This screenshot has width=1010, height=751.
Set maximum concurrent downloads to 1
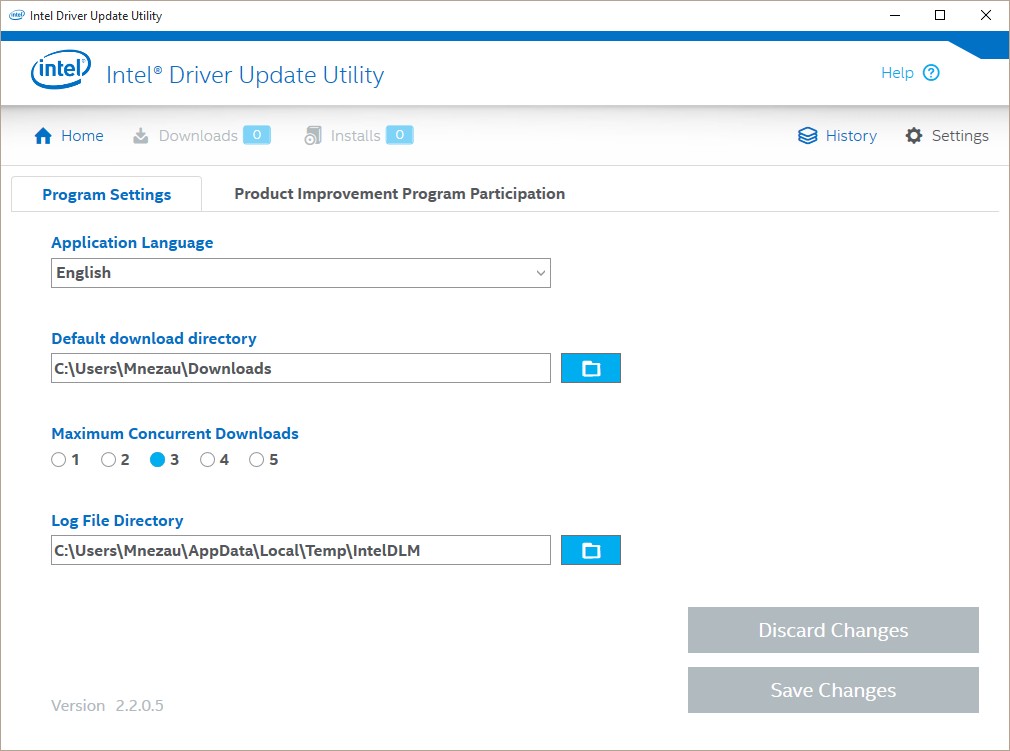tap(59, 460)
